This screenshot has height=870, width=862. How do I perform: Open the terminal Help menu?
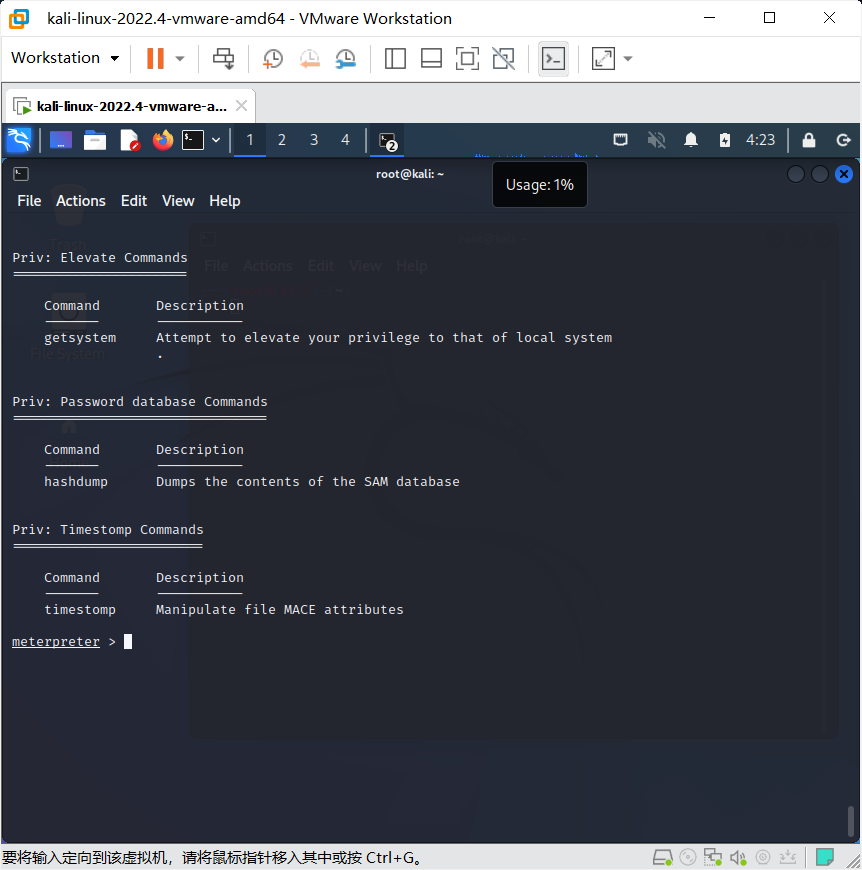click(225, 201)
